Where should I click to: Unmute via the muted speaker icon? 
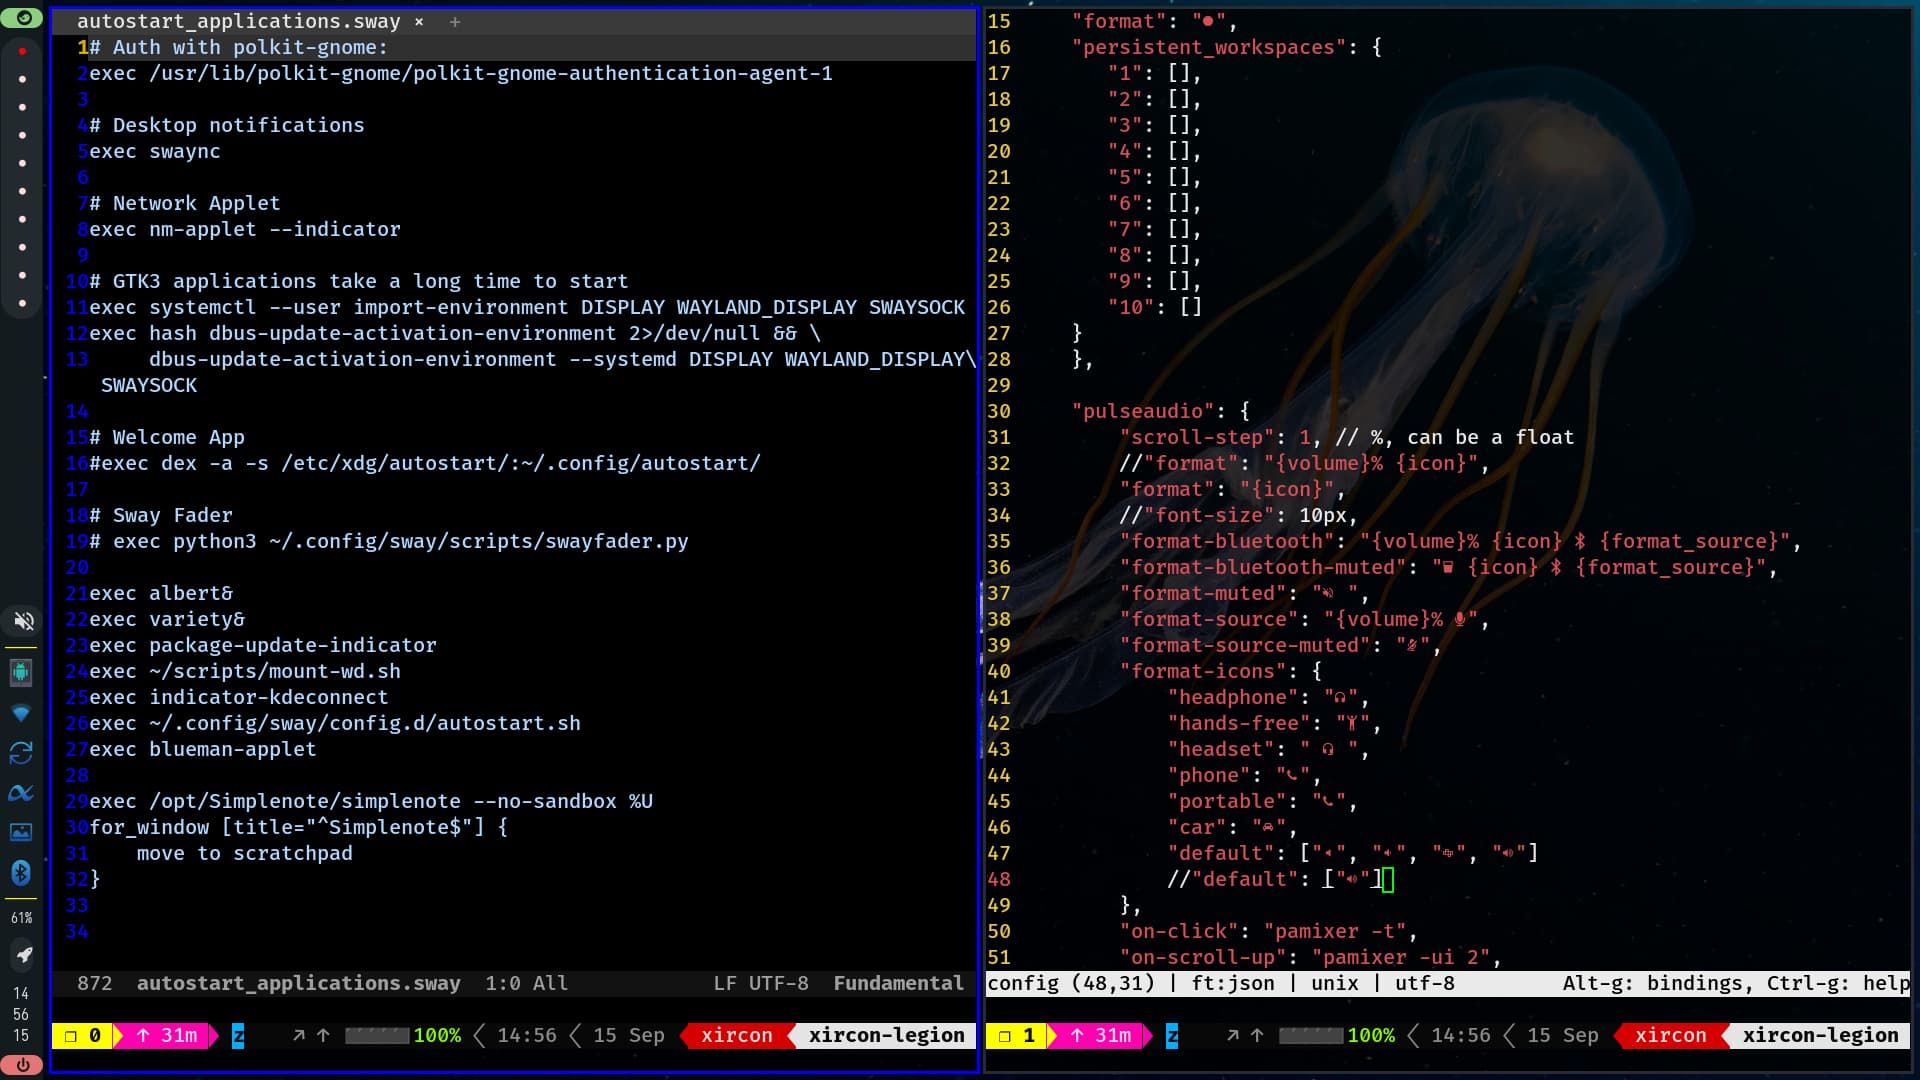[23, 621]
